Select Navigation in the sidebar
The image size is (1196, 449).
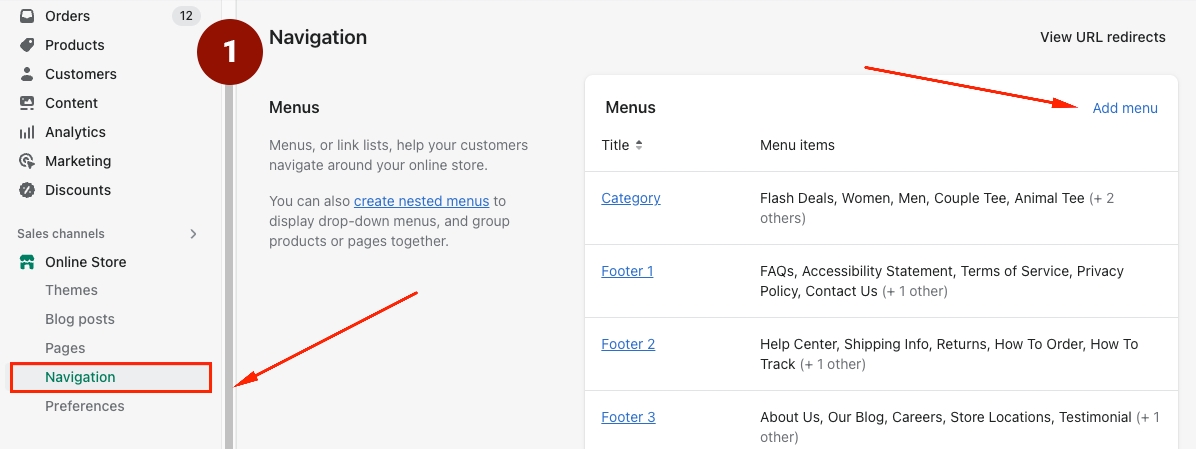pos(80,377)
